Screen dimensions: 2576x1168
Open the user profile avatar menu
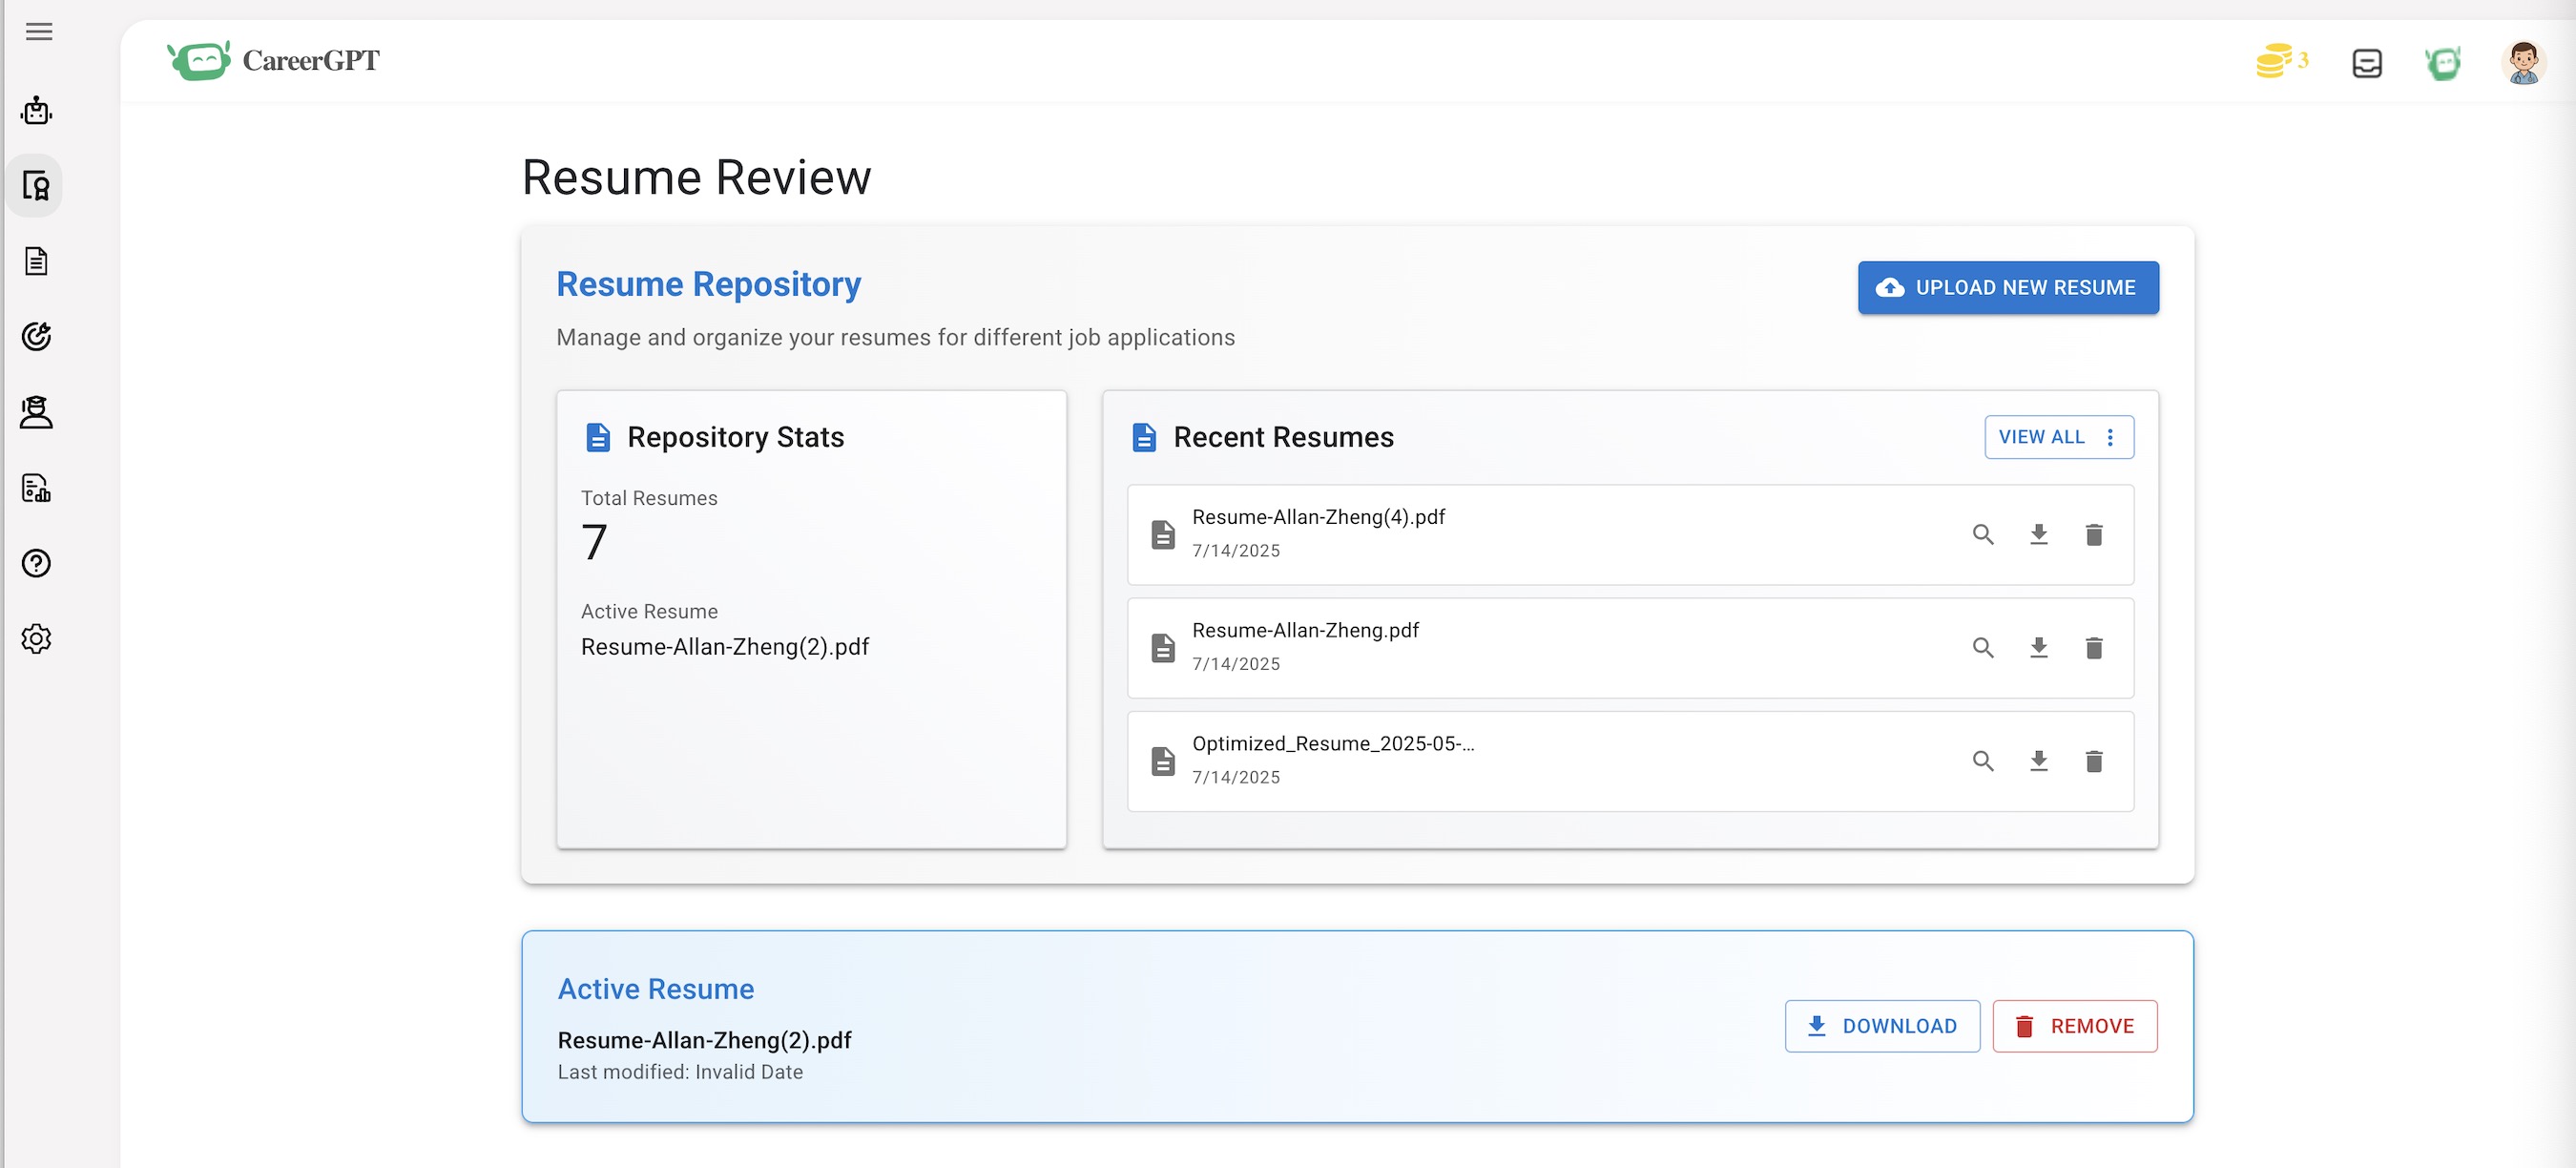click(x=2523, y=62)
